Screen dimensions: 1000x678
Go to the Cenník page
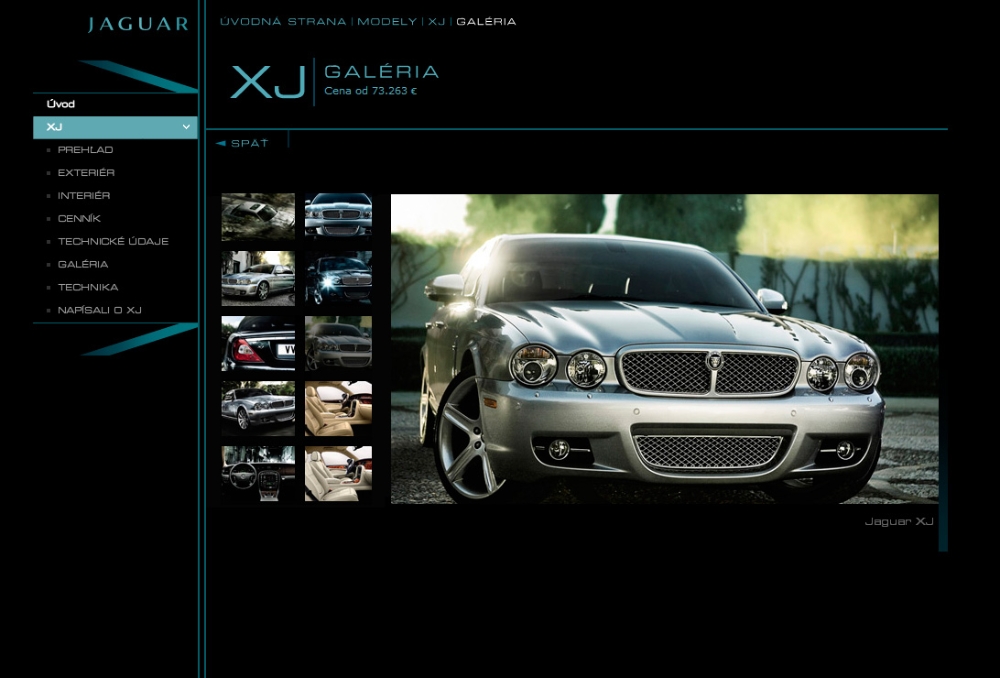click(79, 219)
